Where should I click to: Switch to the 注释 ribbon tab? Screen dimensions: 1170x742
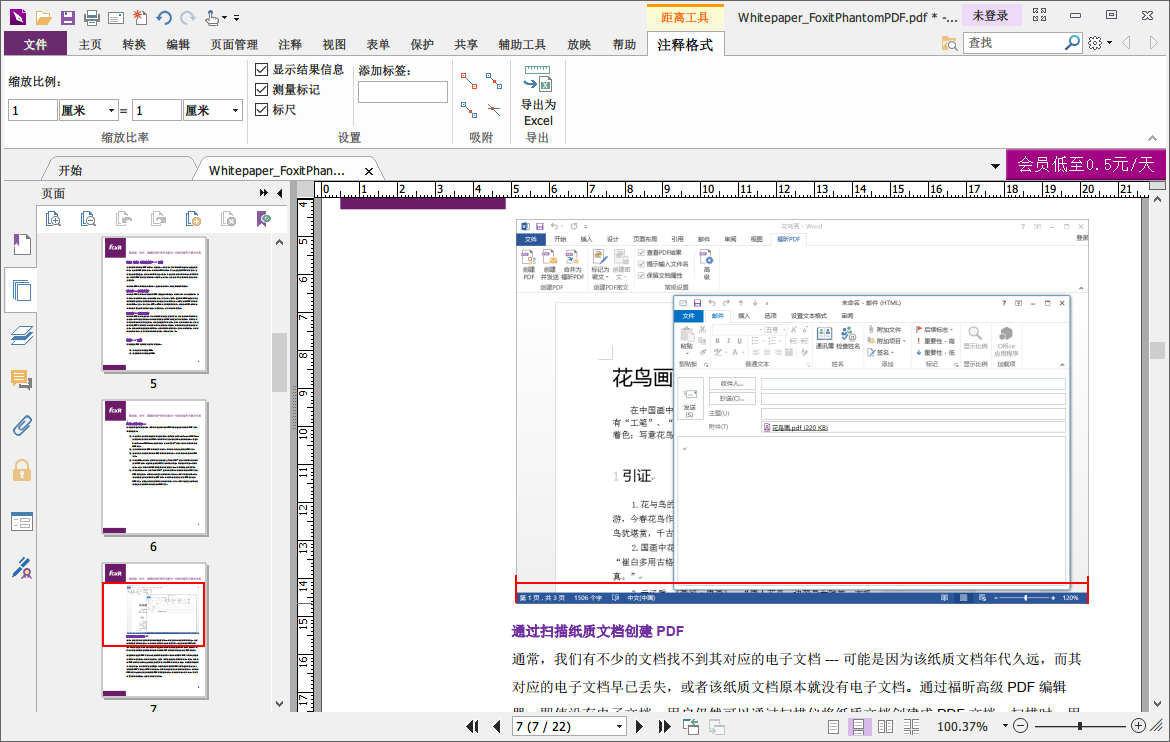(x=290, y=44)
